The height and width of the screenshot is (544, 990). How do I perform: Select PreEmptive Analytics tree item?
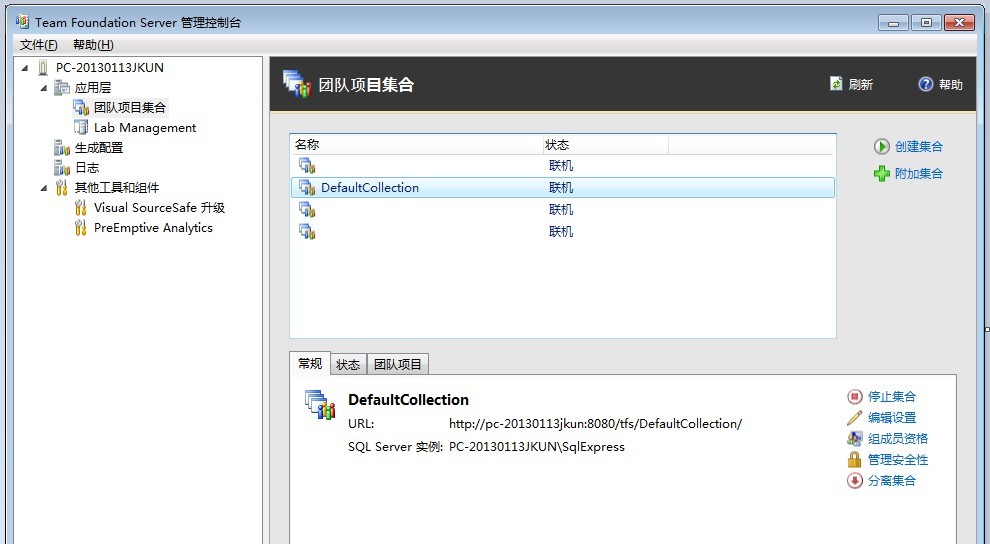pos(153,228)
